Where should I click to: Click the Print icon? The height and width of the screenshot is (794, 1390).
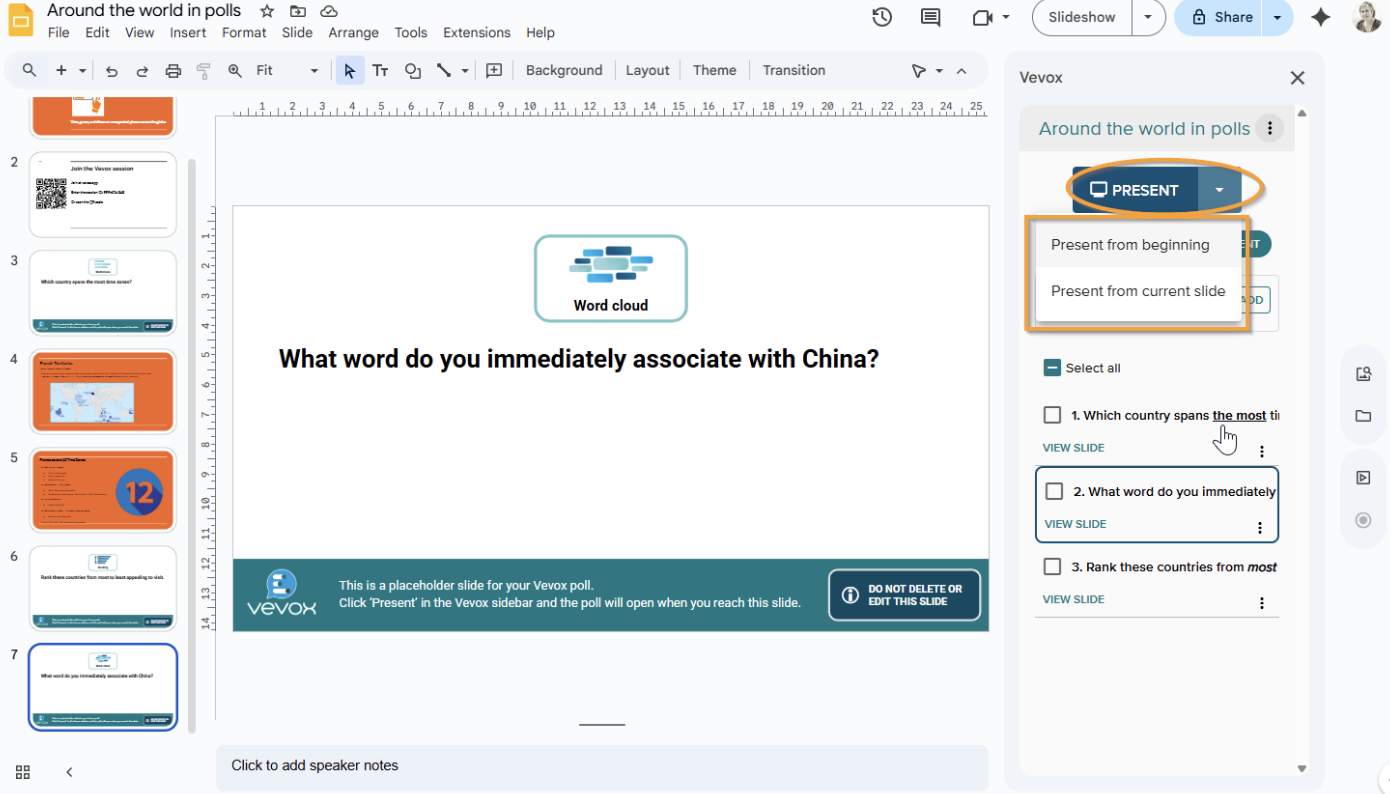coord(174,70)
